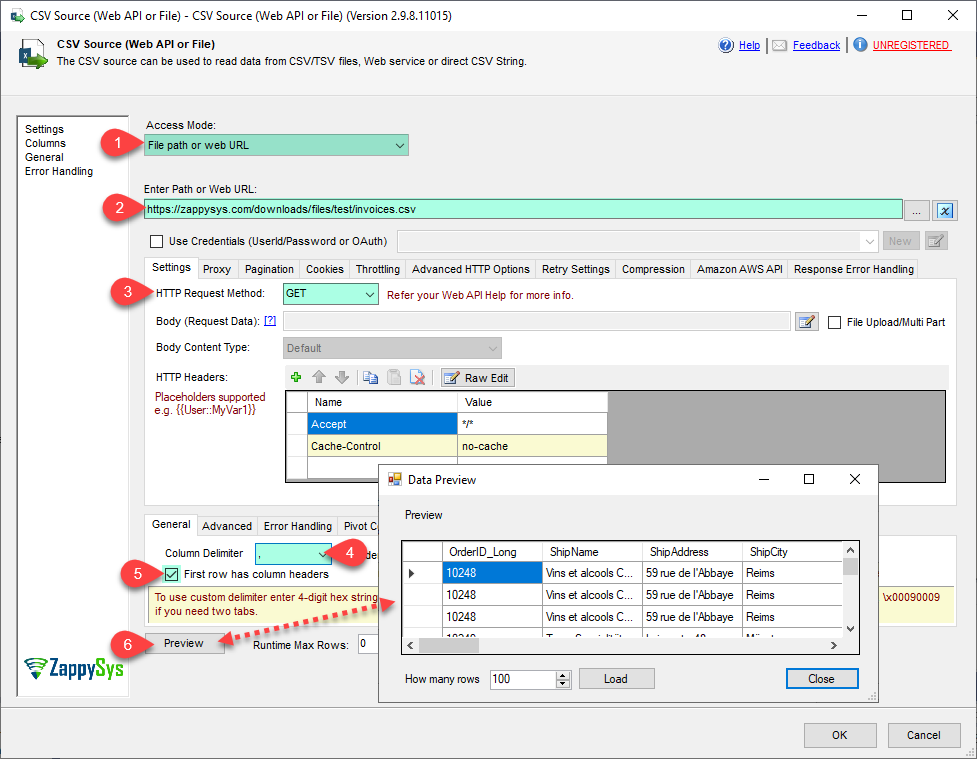
Task: Click the ShipCity column header
Action: pos(792,551)
